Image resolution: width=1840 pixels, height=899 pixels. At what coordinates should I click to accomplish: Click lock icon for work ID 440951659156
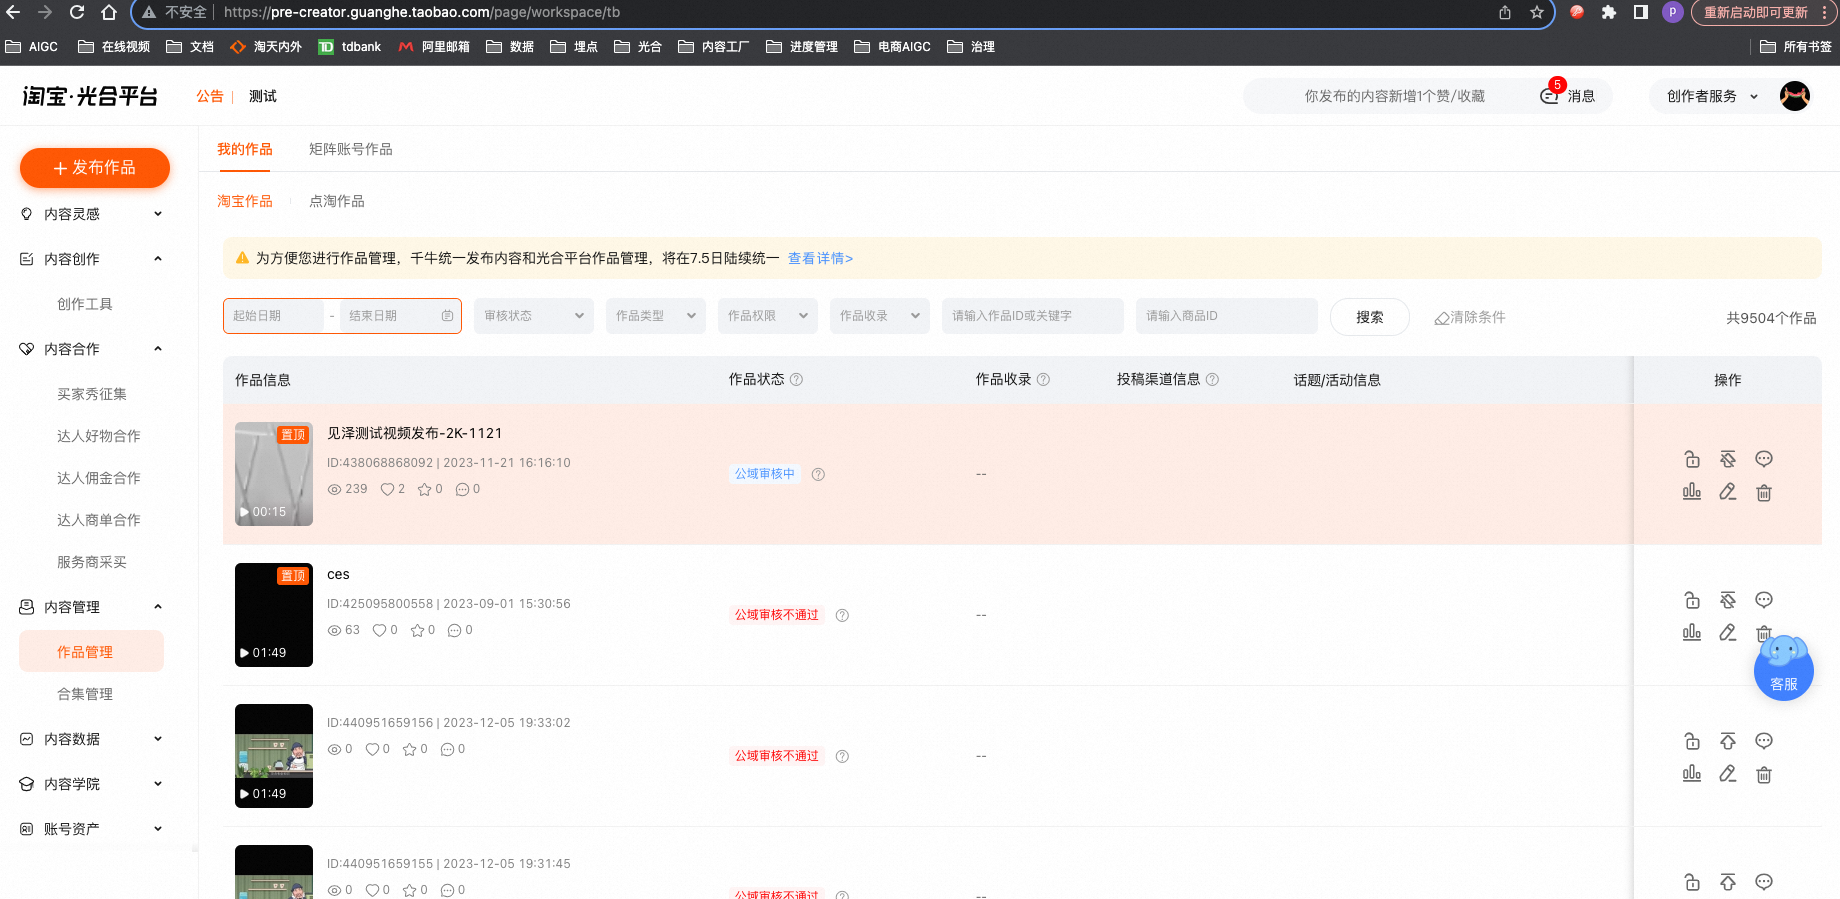tap(1692, 741)
